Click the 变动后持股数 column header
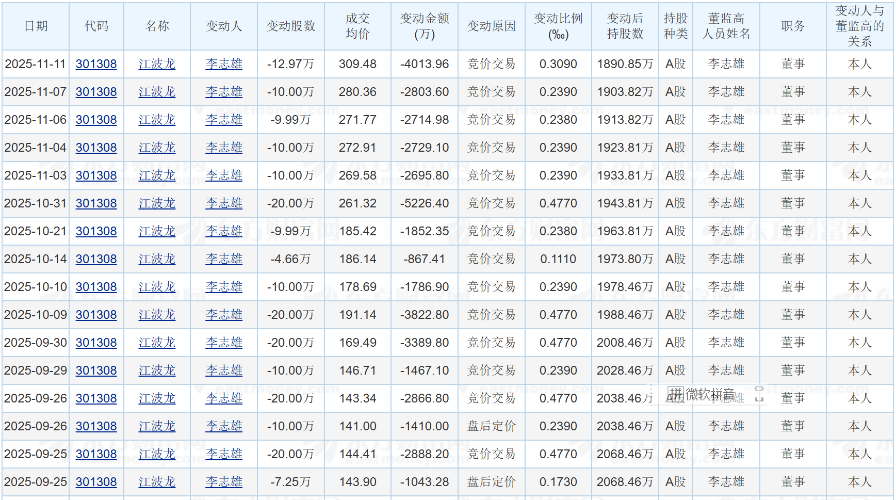Image resolution: width=896 pixels, height=500 pixels. (x=625, y=26)
